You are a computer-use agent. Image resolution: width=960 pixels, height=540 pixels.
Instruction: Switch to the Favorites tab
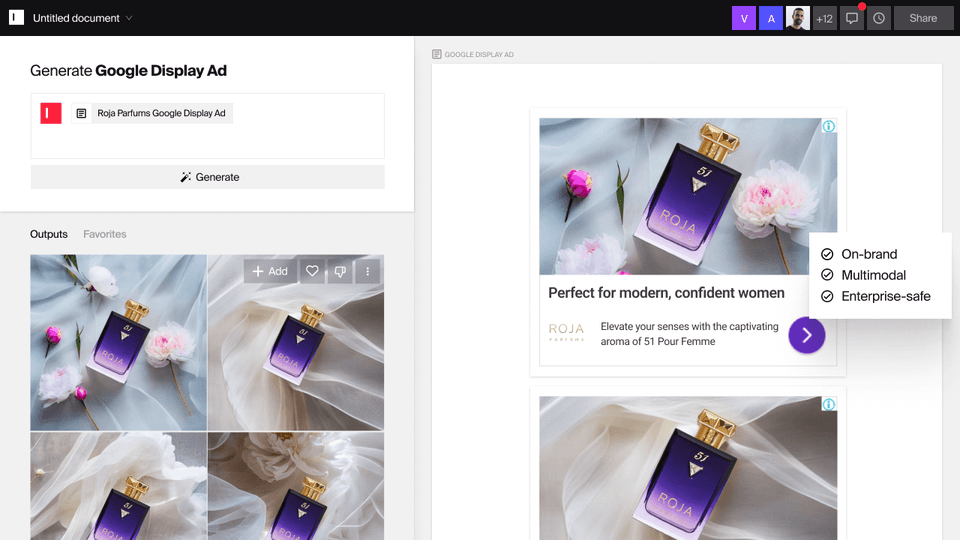click(105, 234)
